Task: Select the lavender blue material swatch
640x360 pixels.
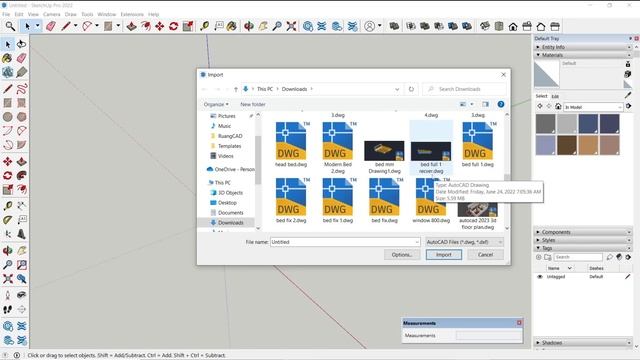Action: 546,145
